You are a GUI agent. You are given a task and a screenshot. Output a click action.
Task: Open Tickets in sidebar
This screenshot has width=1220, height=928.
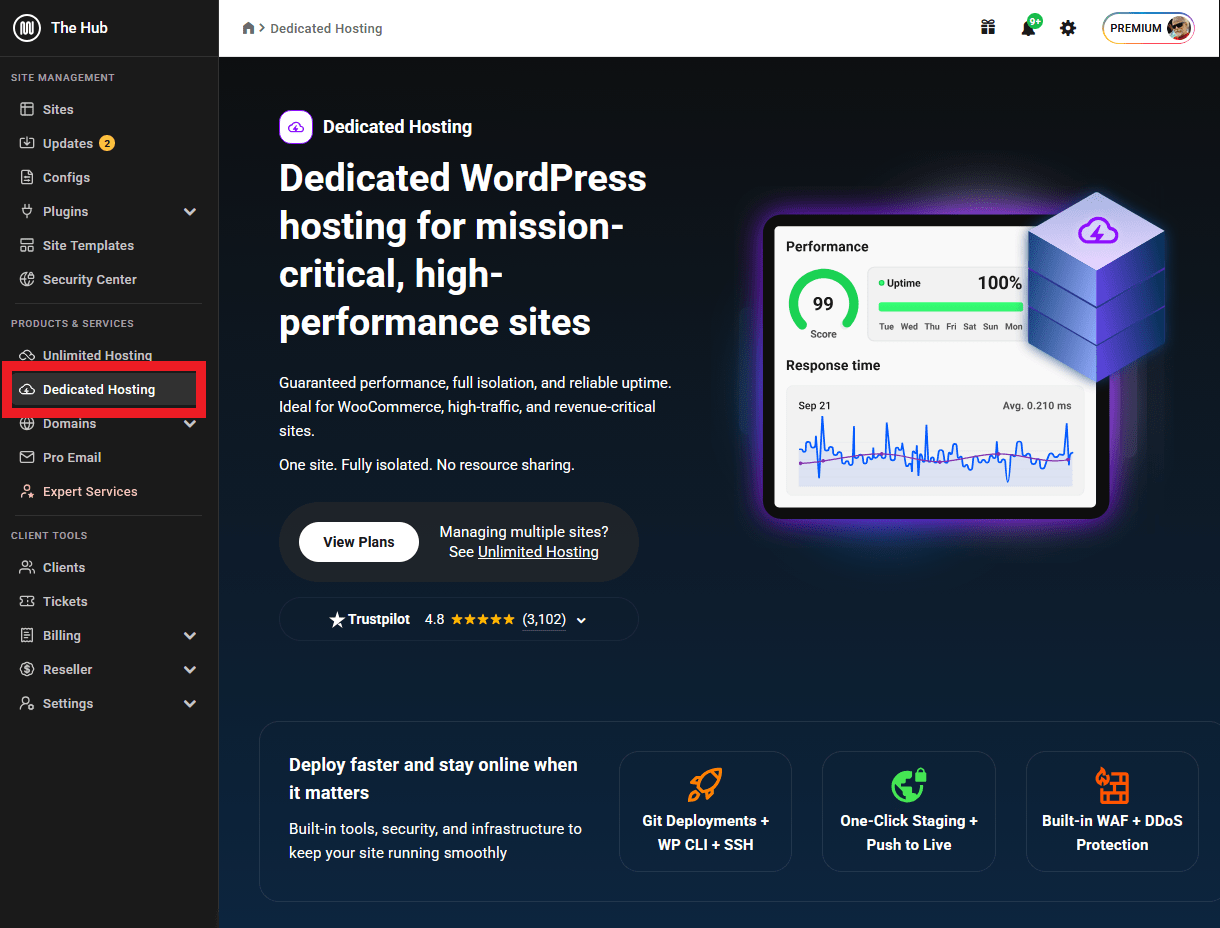pyautogui.click(x=109, y=601)
